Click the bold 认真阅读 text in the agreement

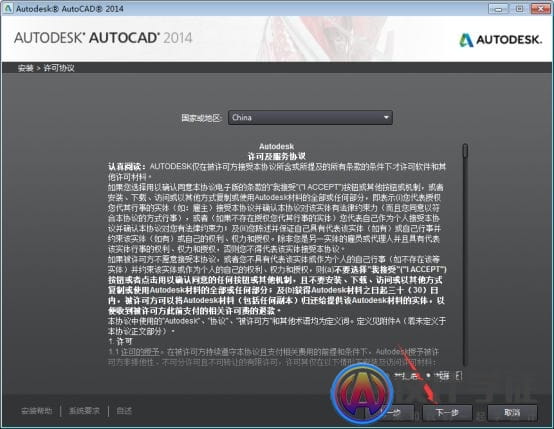(127, 166)
